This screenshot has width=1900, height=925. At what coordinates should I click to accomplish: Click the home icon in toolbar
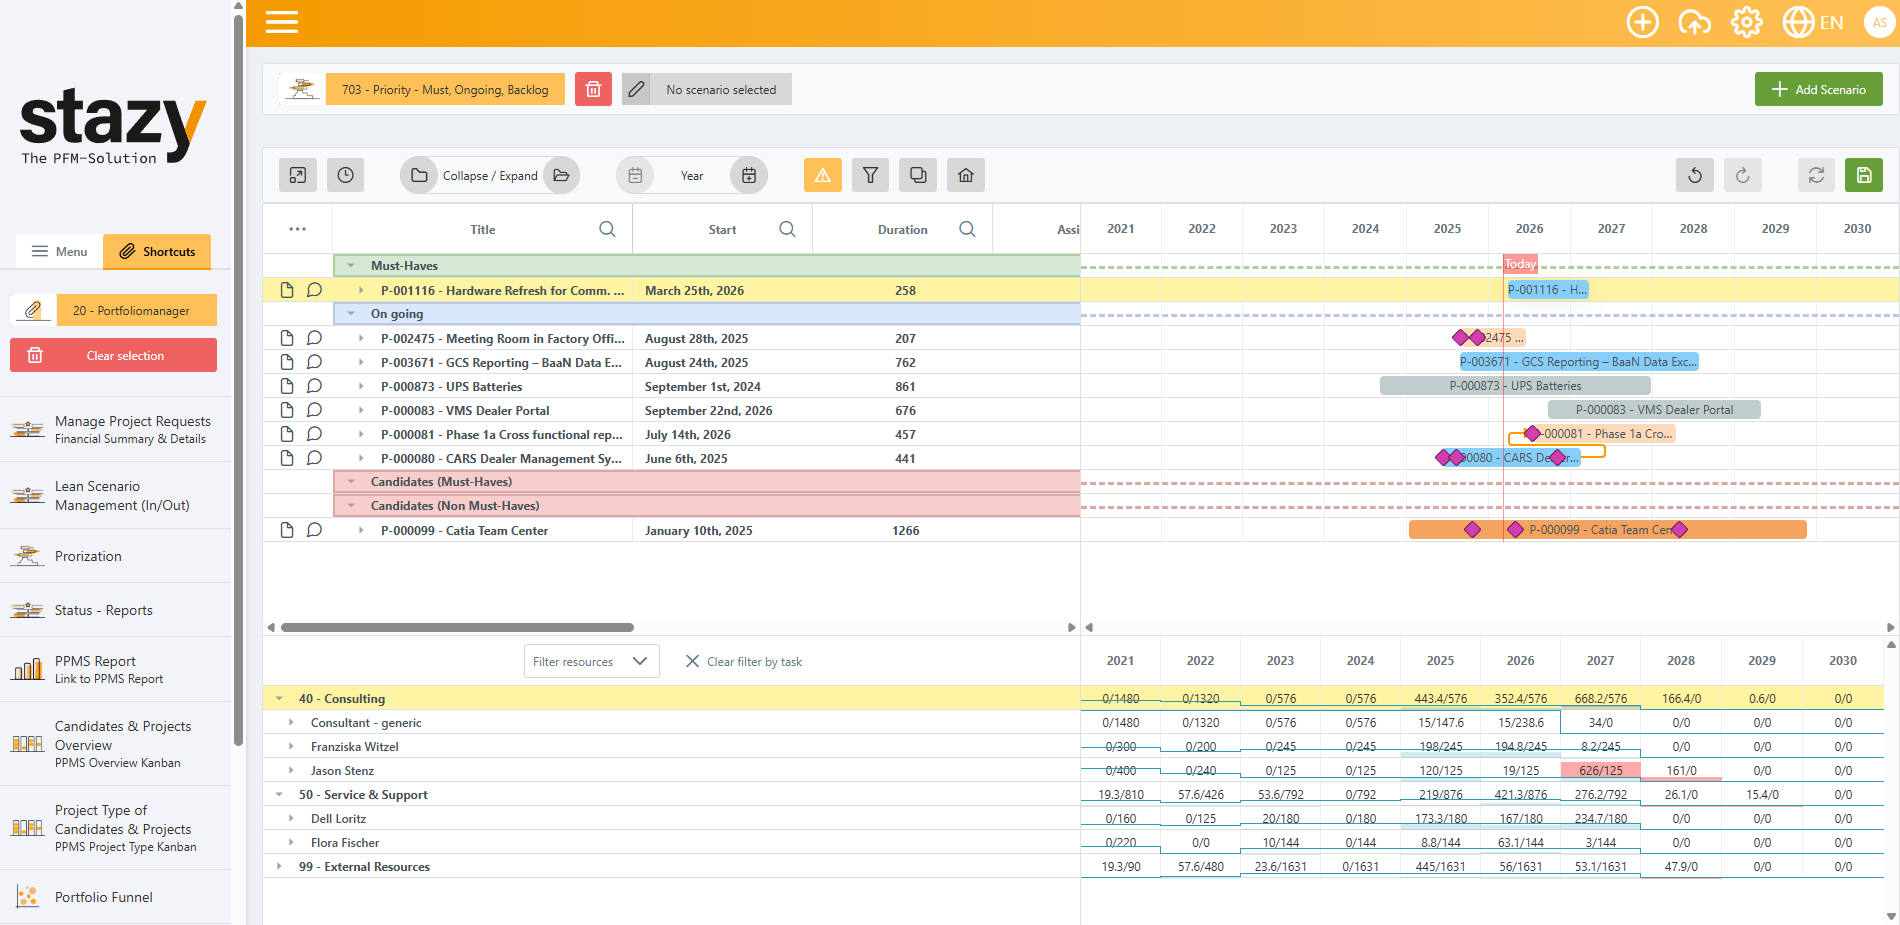(966, 175)
